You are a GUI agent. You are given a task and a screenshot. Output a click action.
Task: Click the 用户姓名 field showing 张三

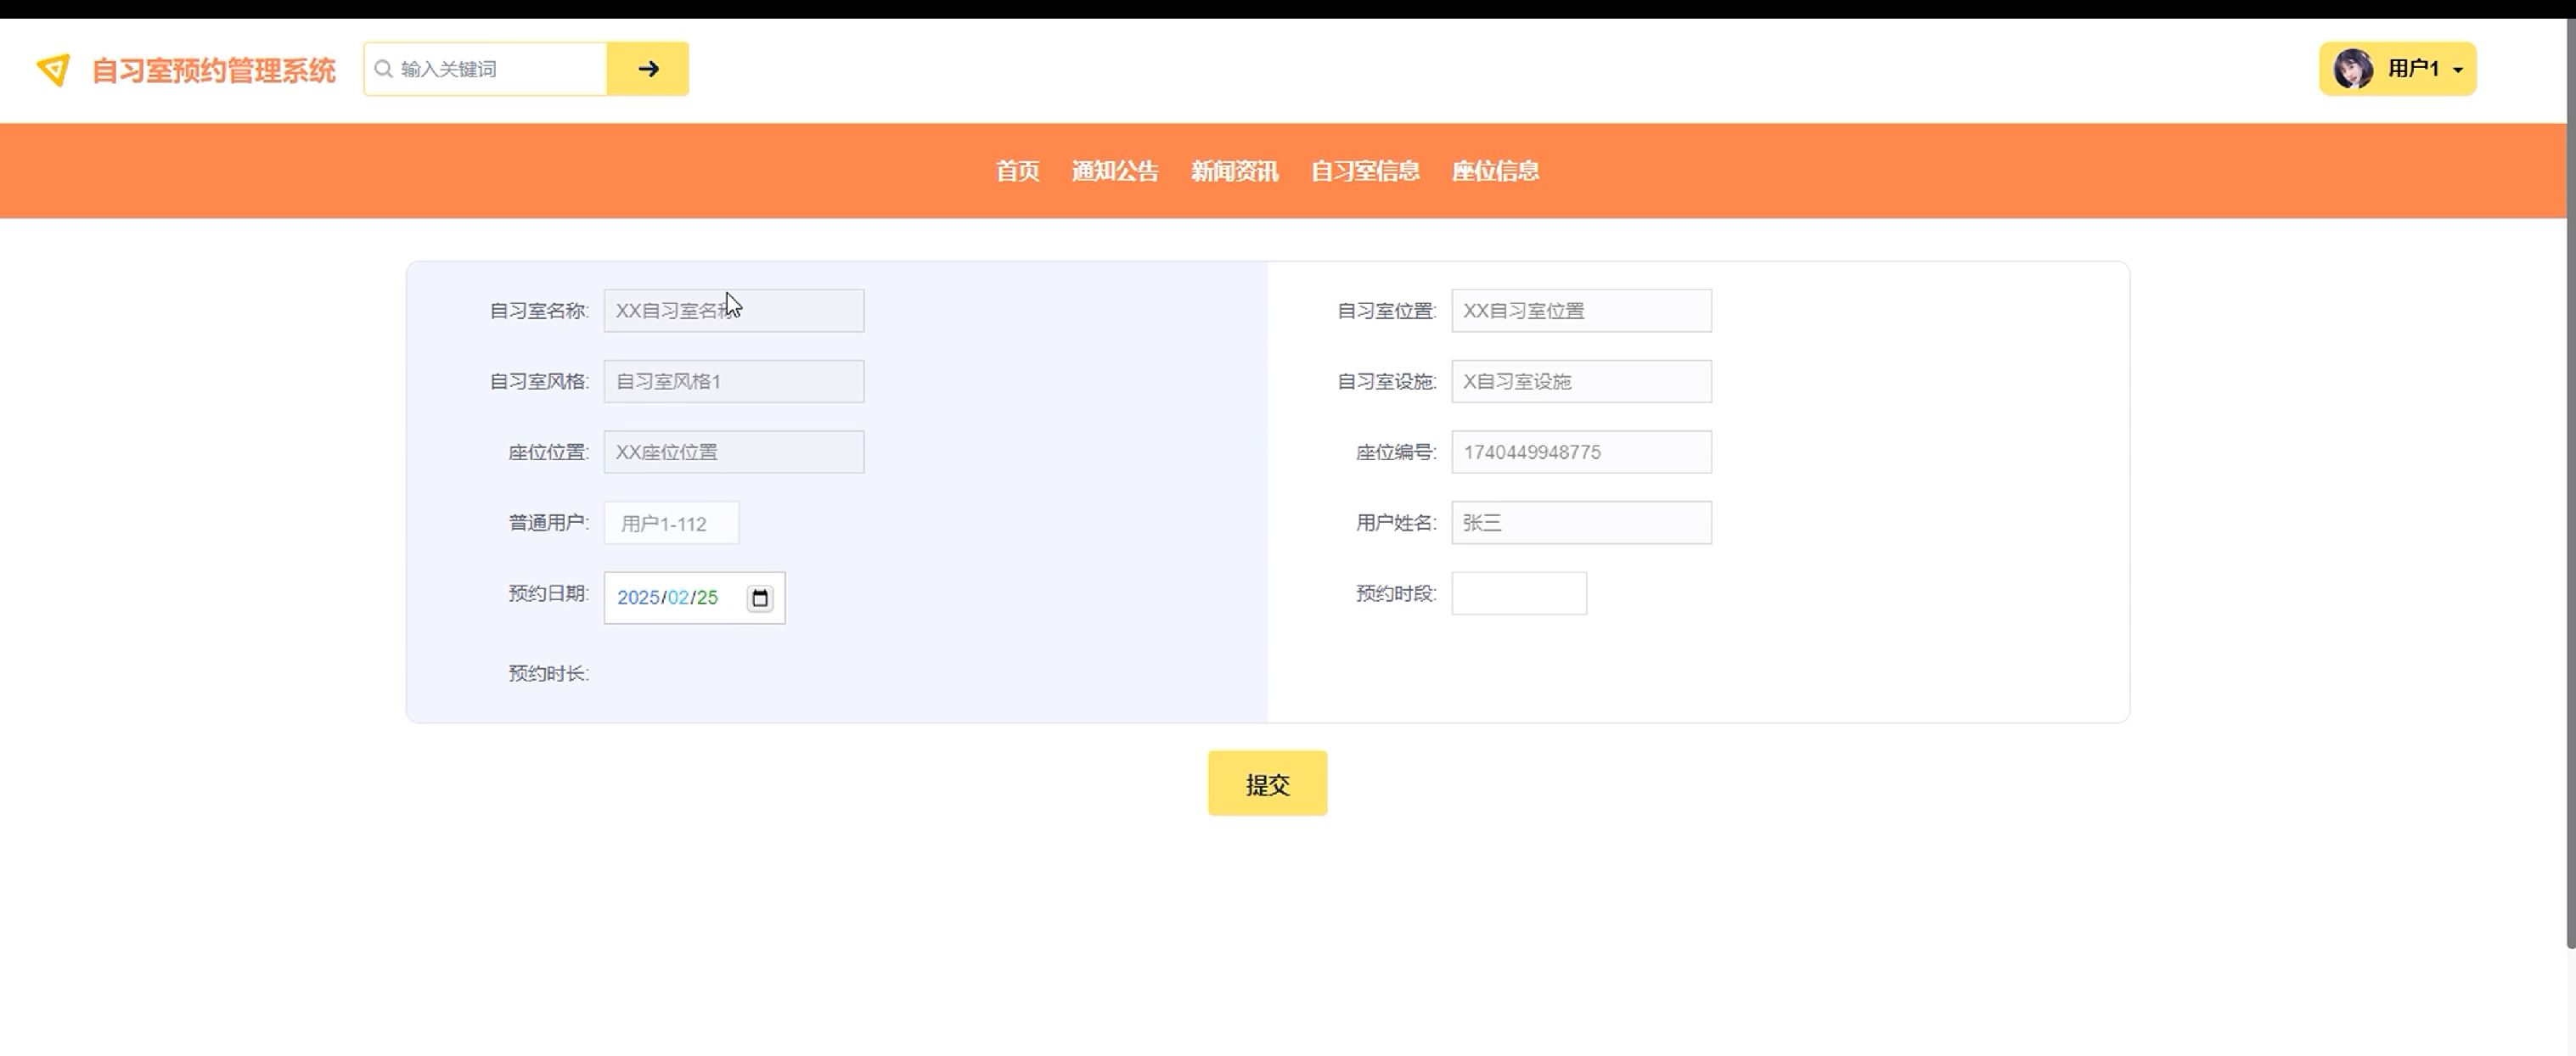point(1580,523)
